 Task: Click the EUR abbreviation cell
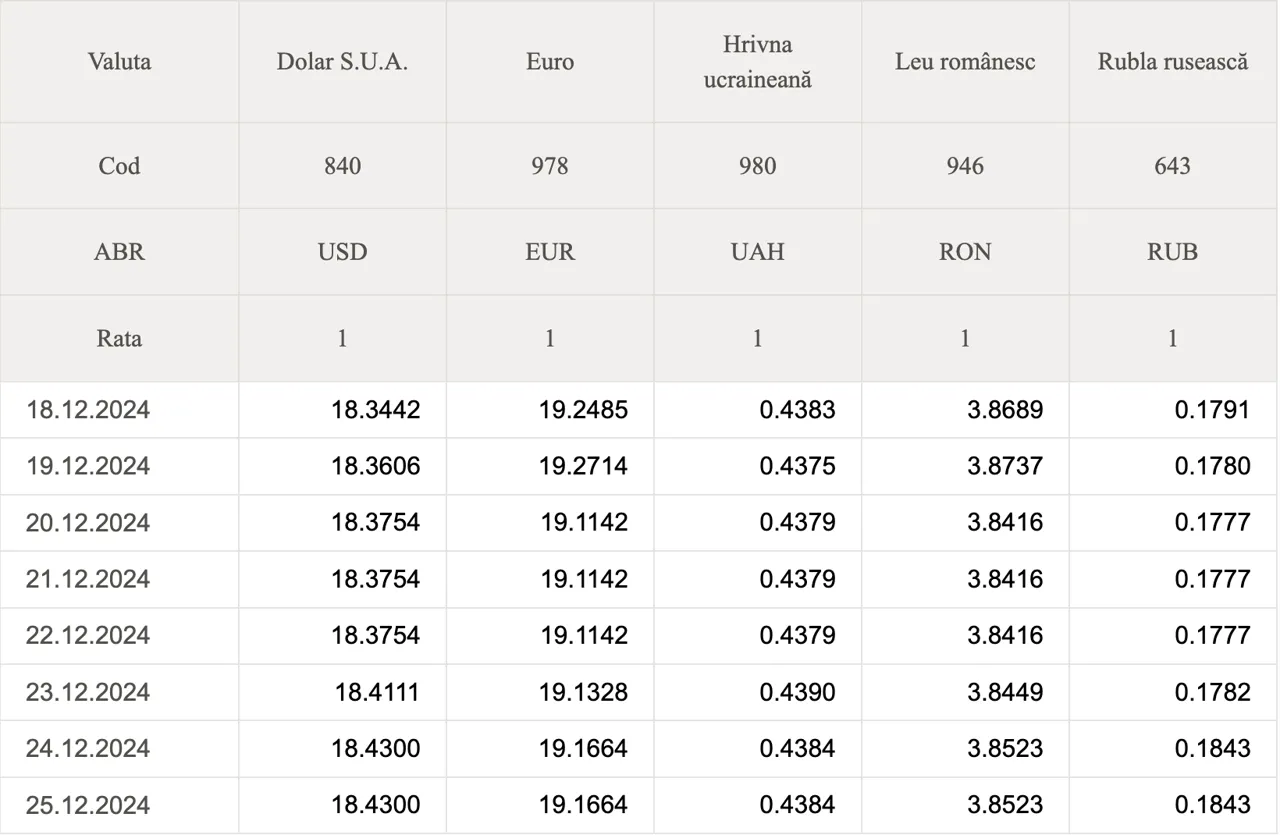pyautogui.click(x=550, y=252)
